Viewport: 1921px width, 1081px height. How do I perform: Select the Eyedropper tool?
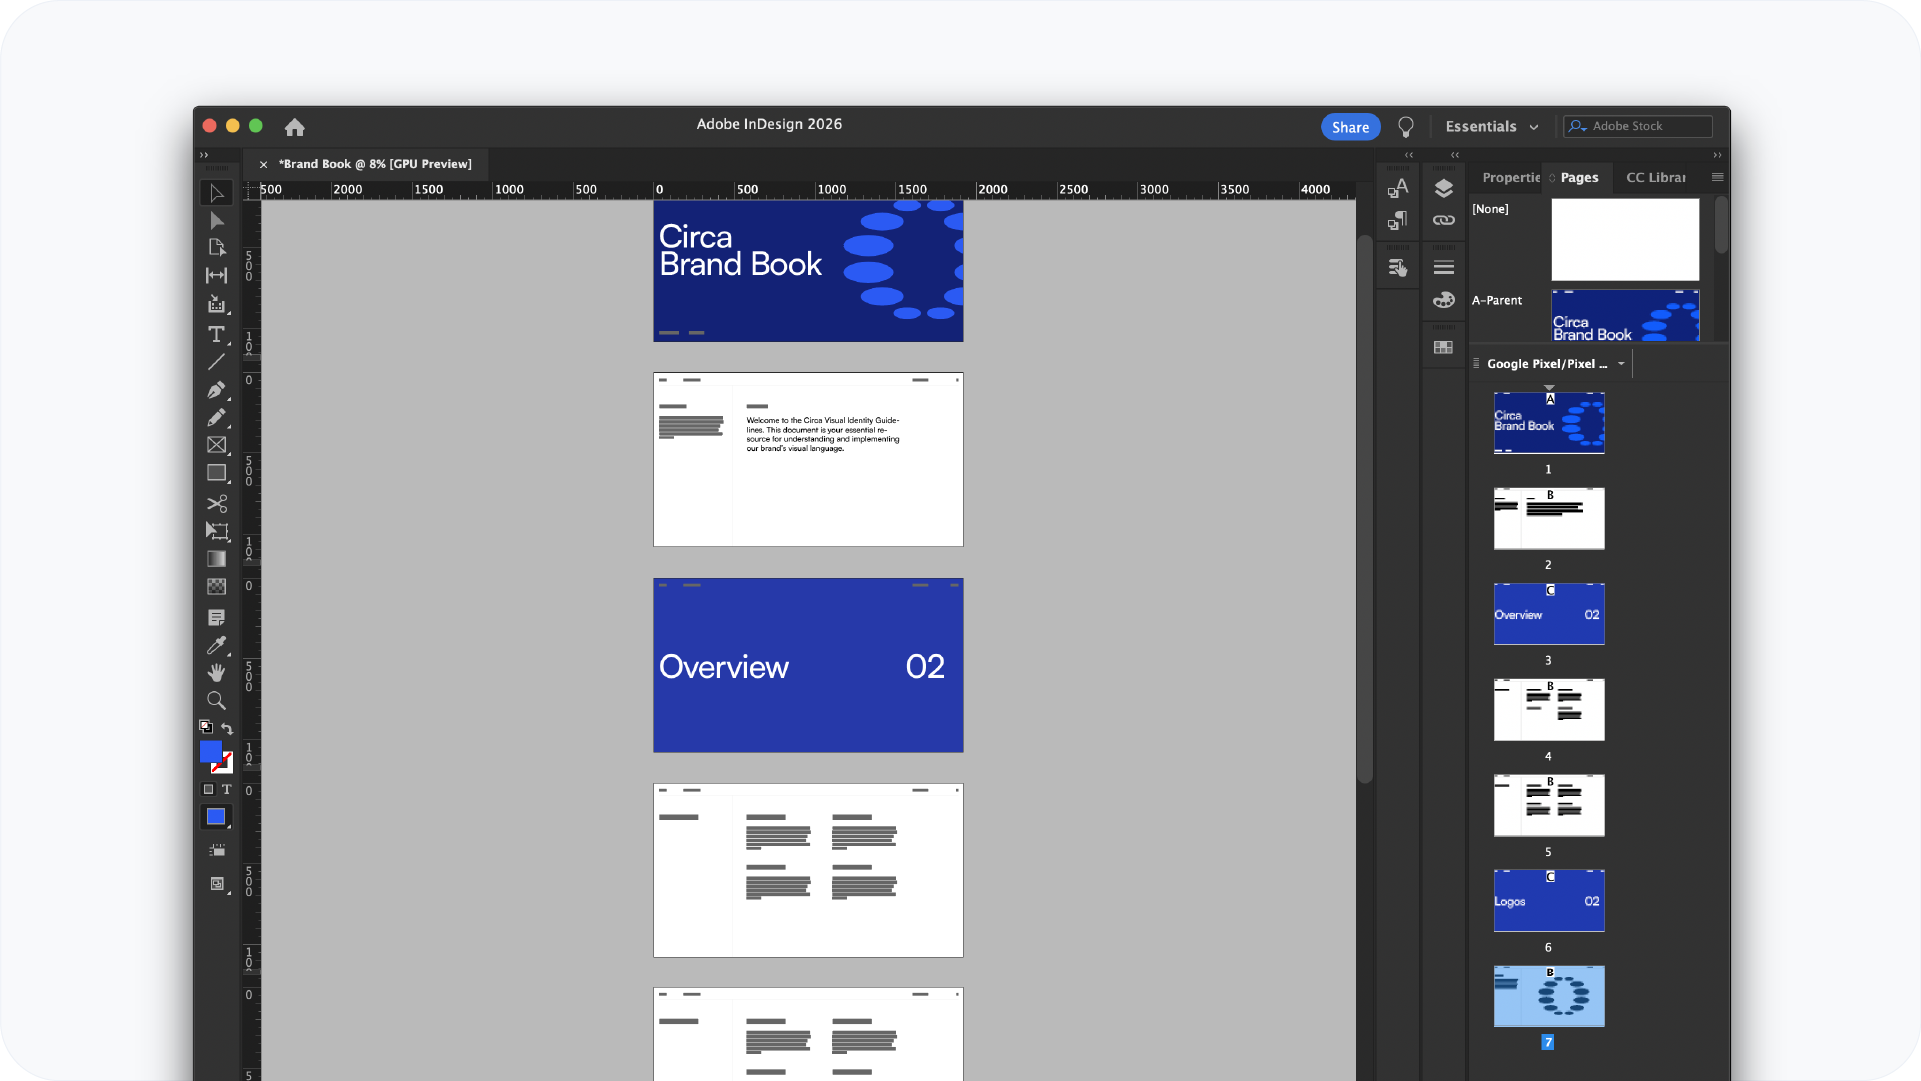(x=216, y=645)
